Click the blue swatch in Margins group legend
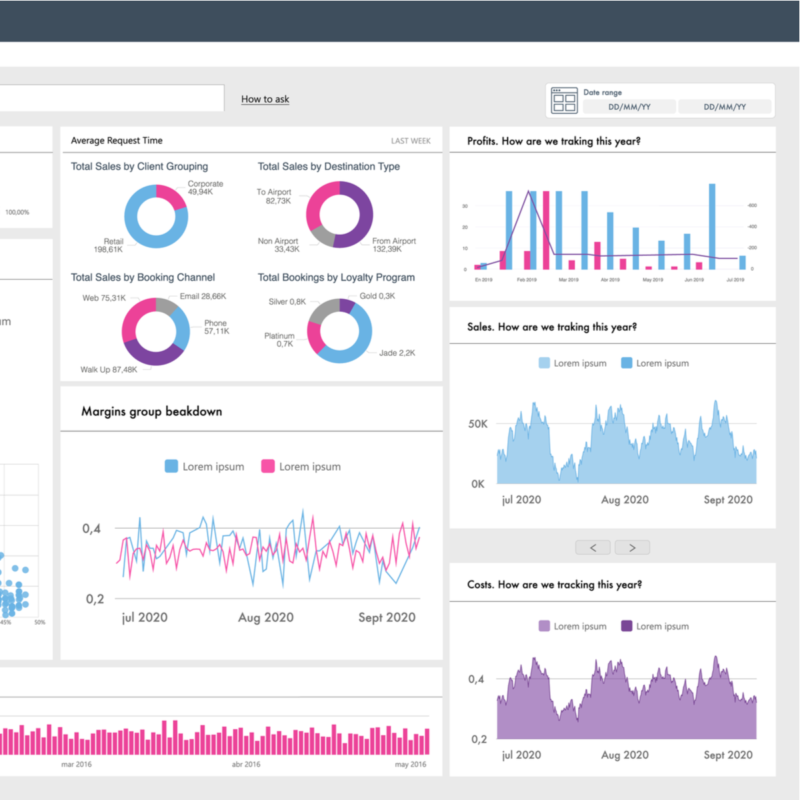 pos(171,466)
